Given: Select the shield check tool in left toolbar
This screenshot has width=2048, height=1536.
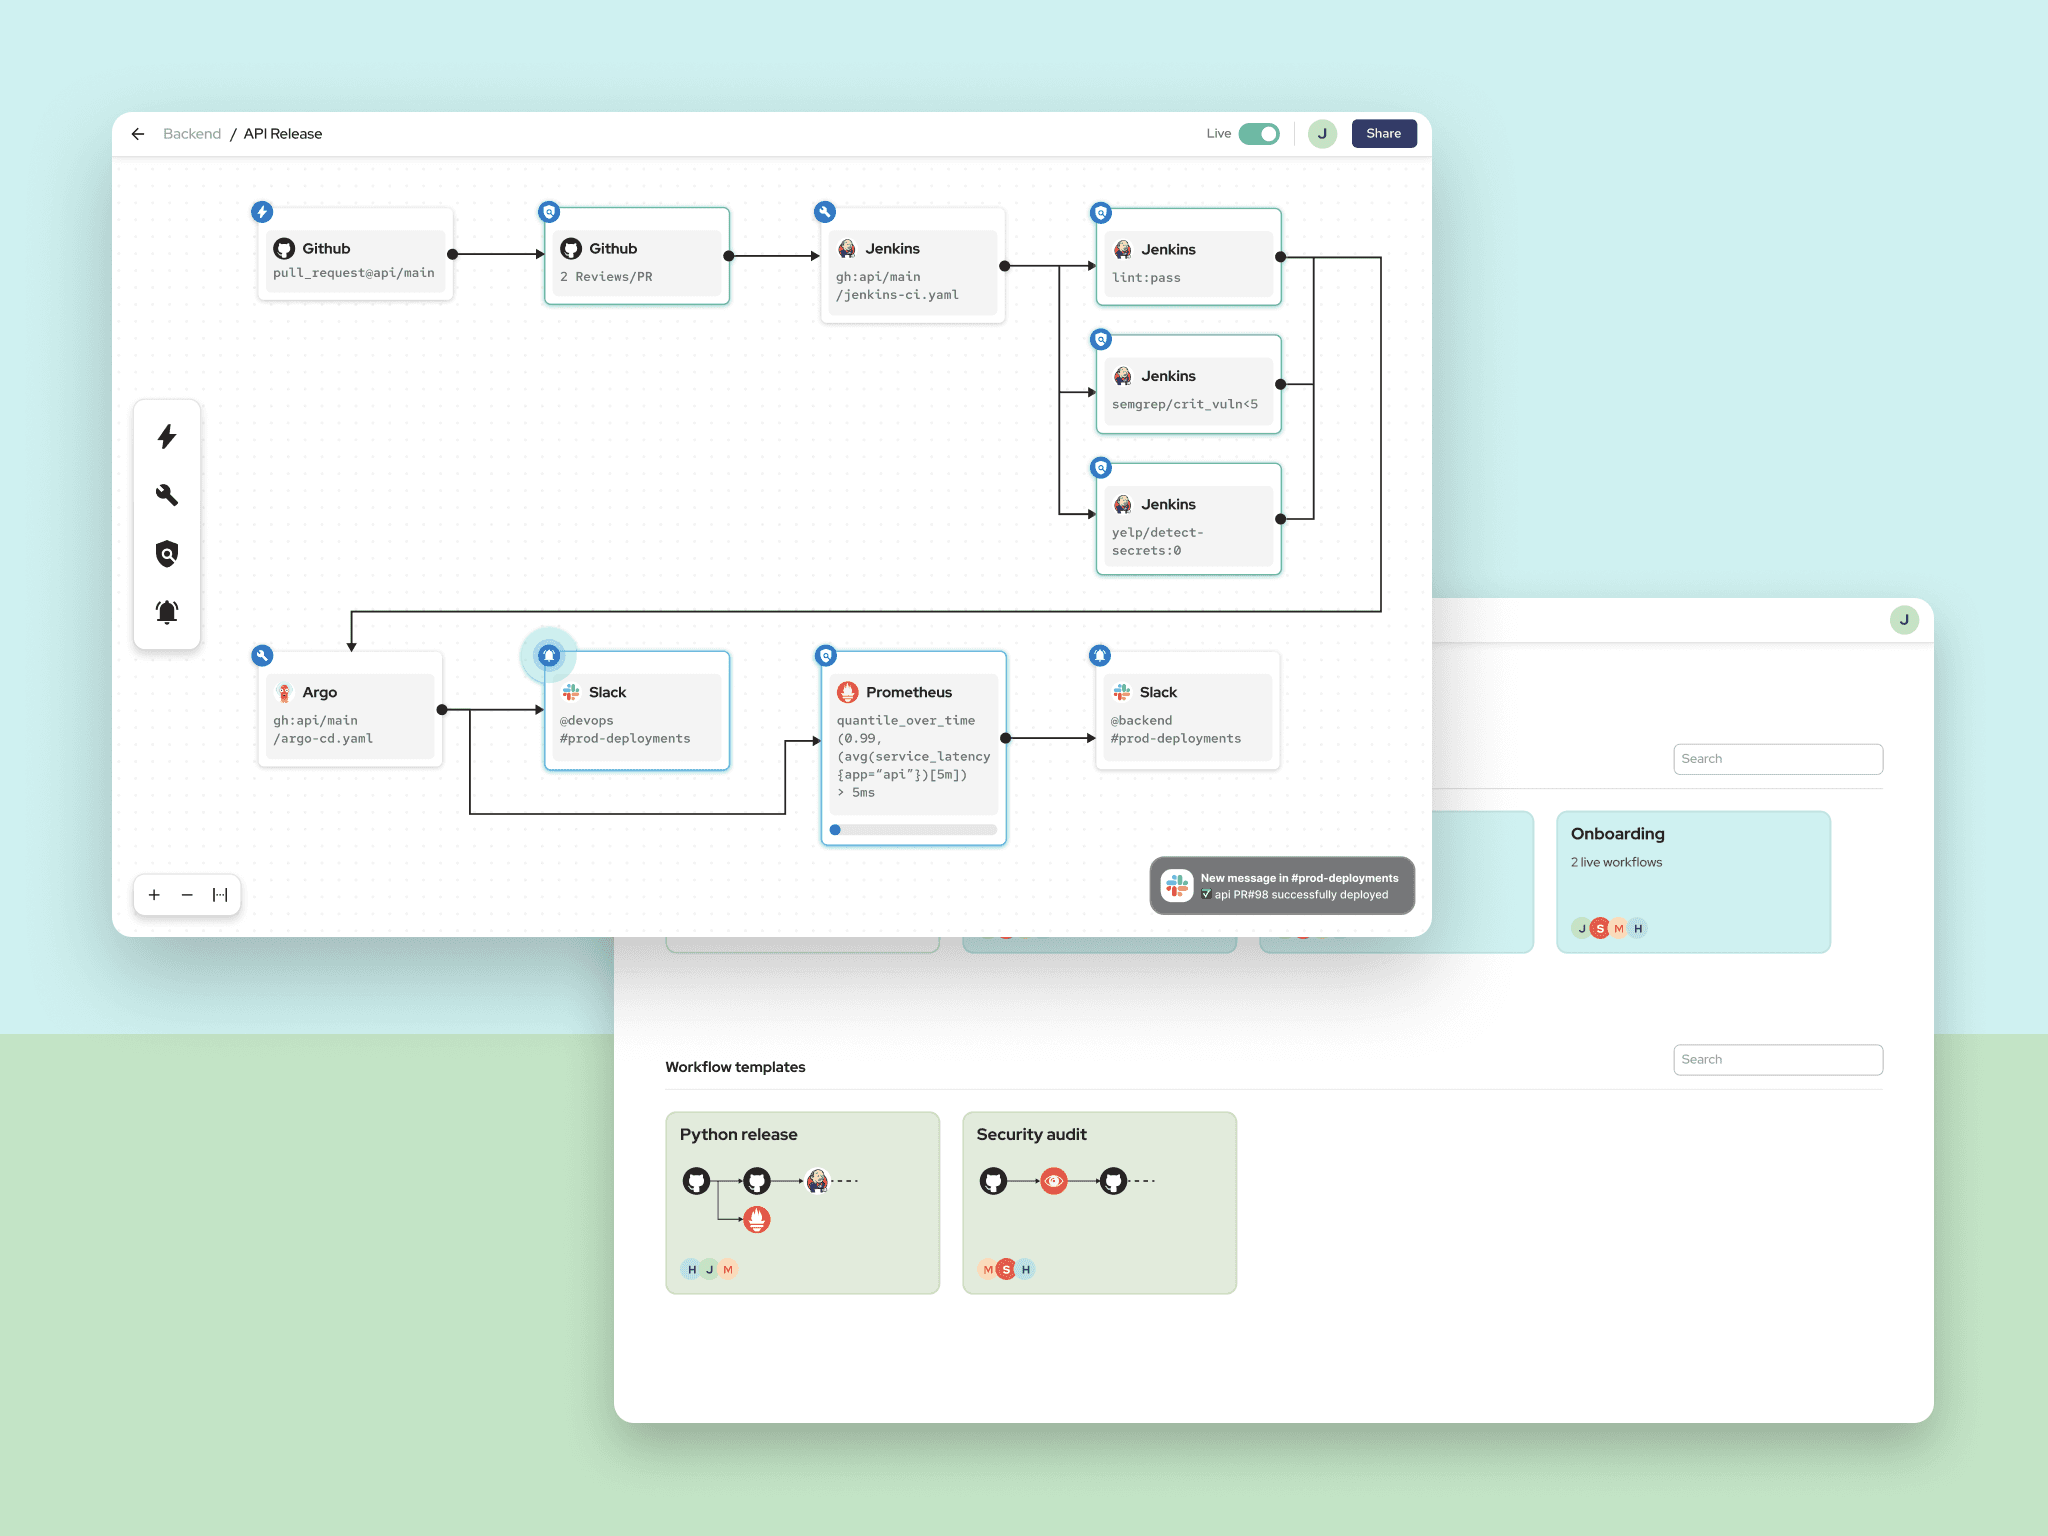Looking at the screenshot, I should coord(167,554).
